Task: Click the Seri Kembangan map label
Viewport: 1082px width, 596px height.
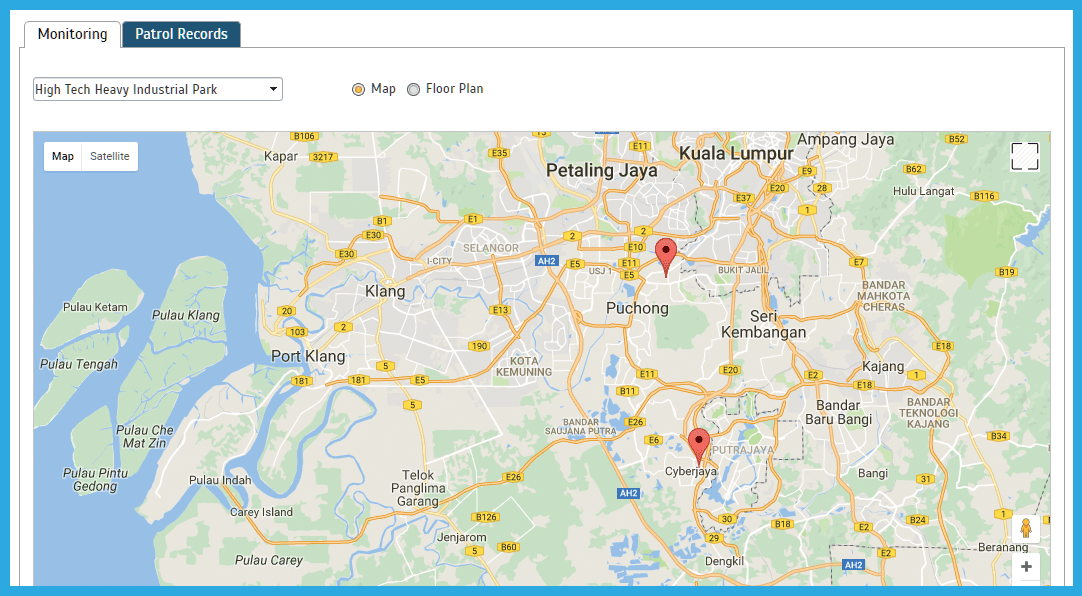Action: point(763,324)
